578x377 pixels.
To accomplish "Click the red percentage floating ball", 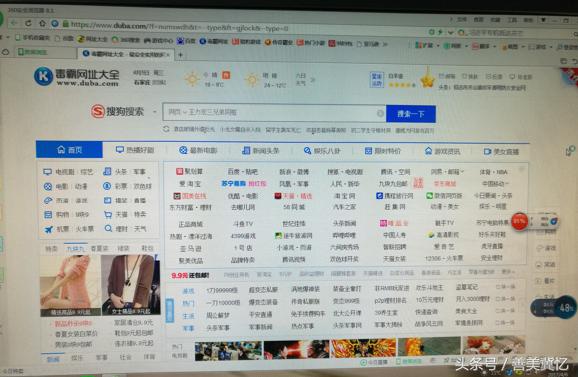I will click(x=519, y=221).
